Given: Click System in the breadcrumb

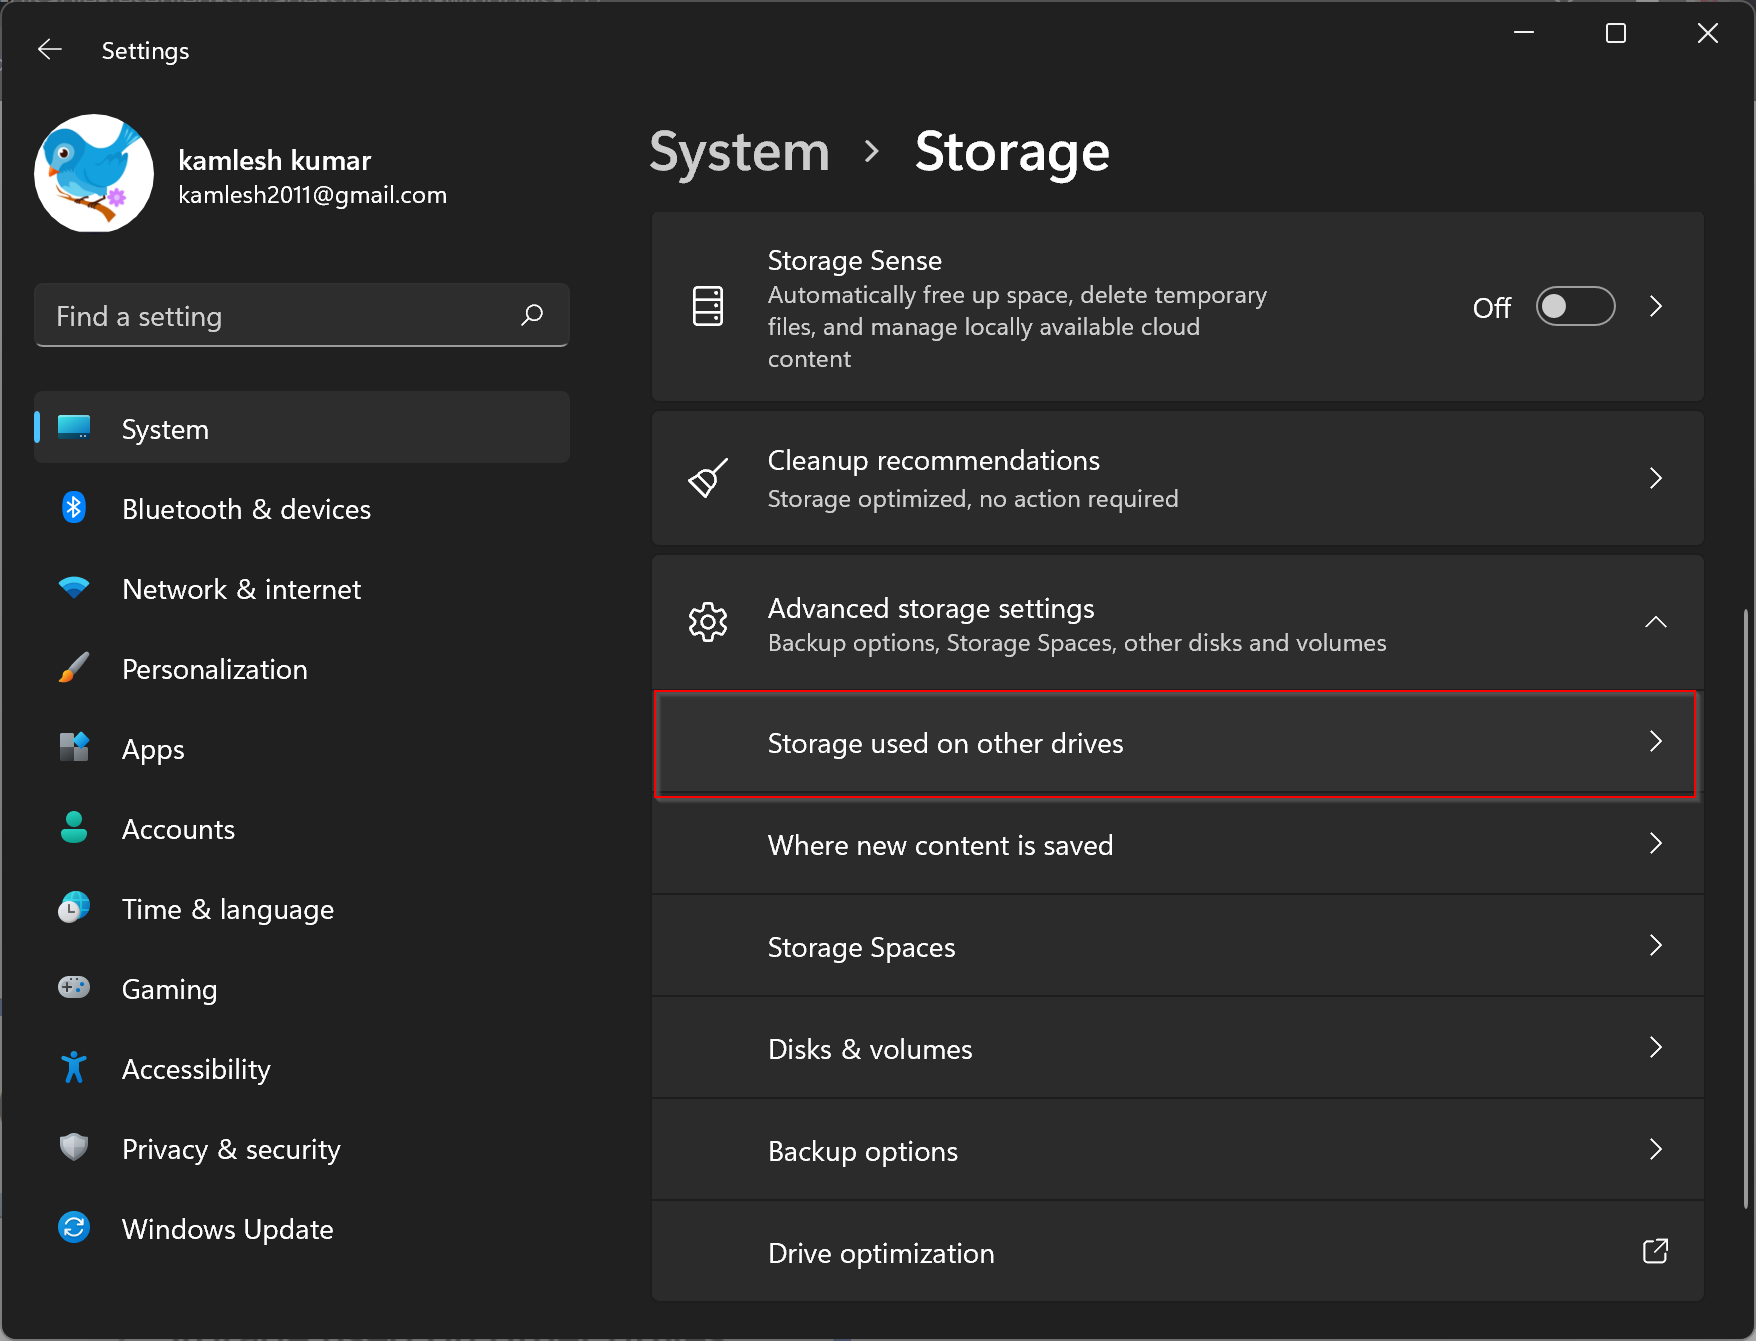Looking at the screenshot, I should pos(739,152).
